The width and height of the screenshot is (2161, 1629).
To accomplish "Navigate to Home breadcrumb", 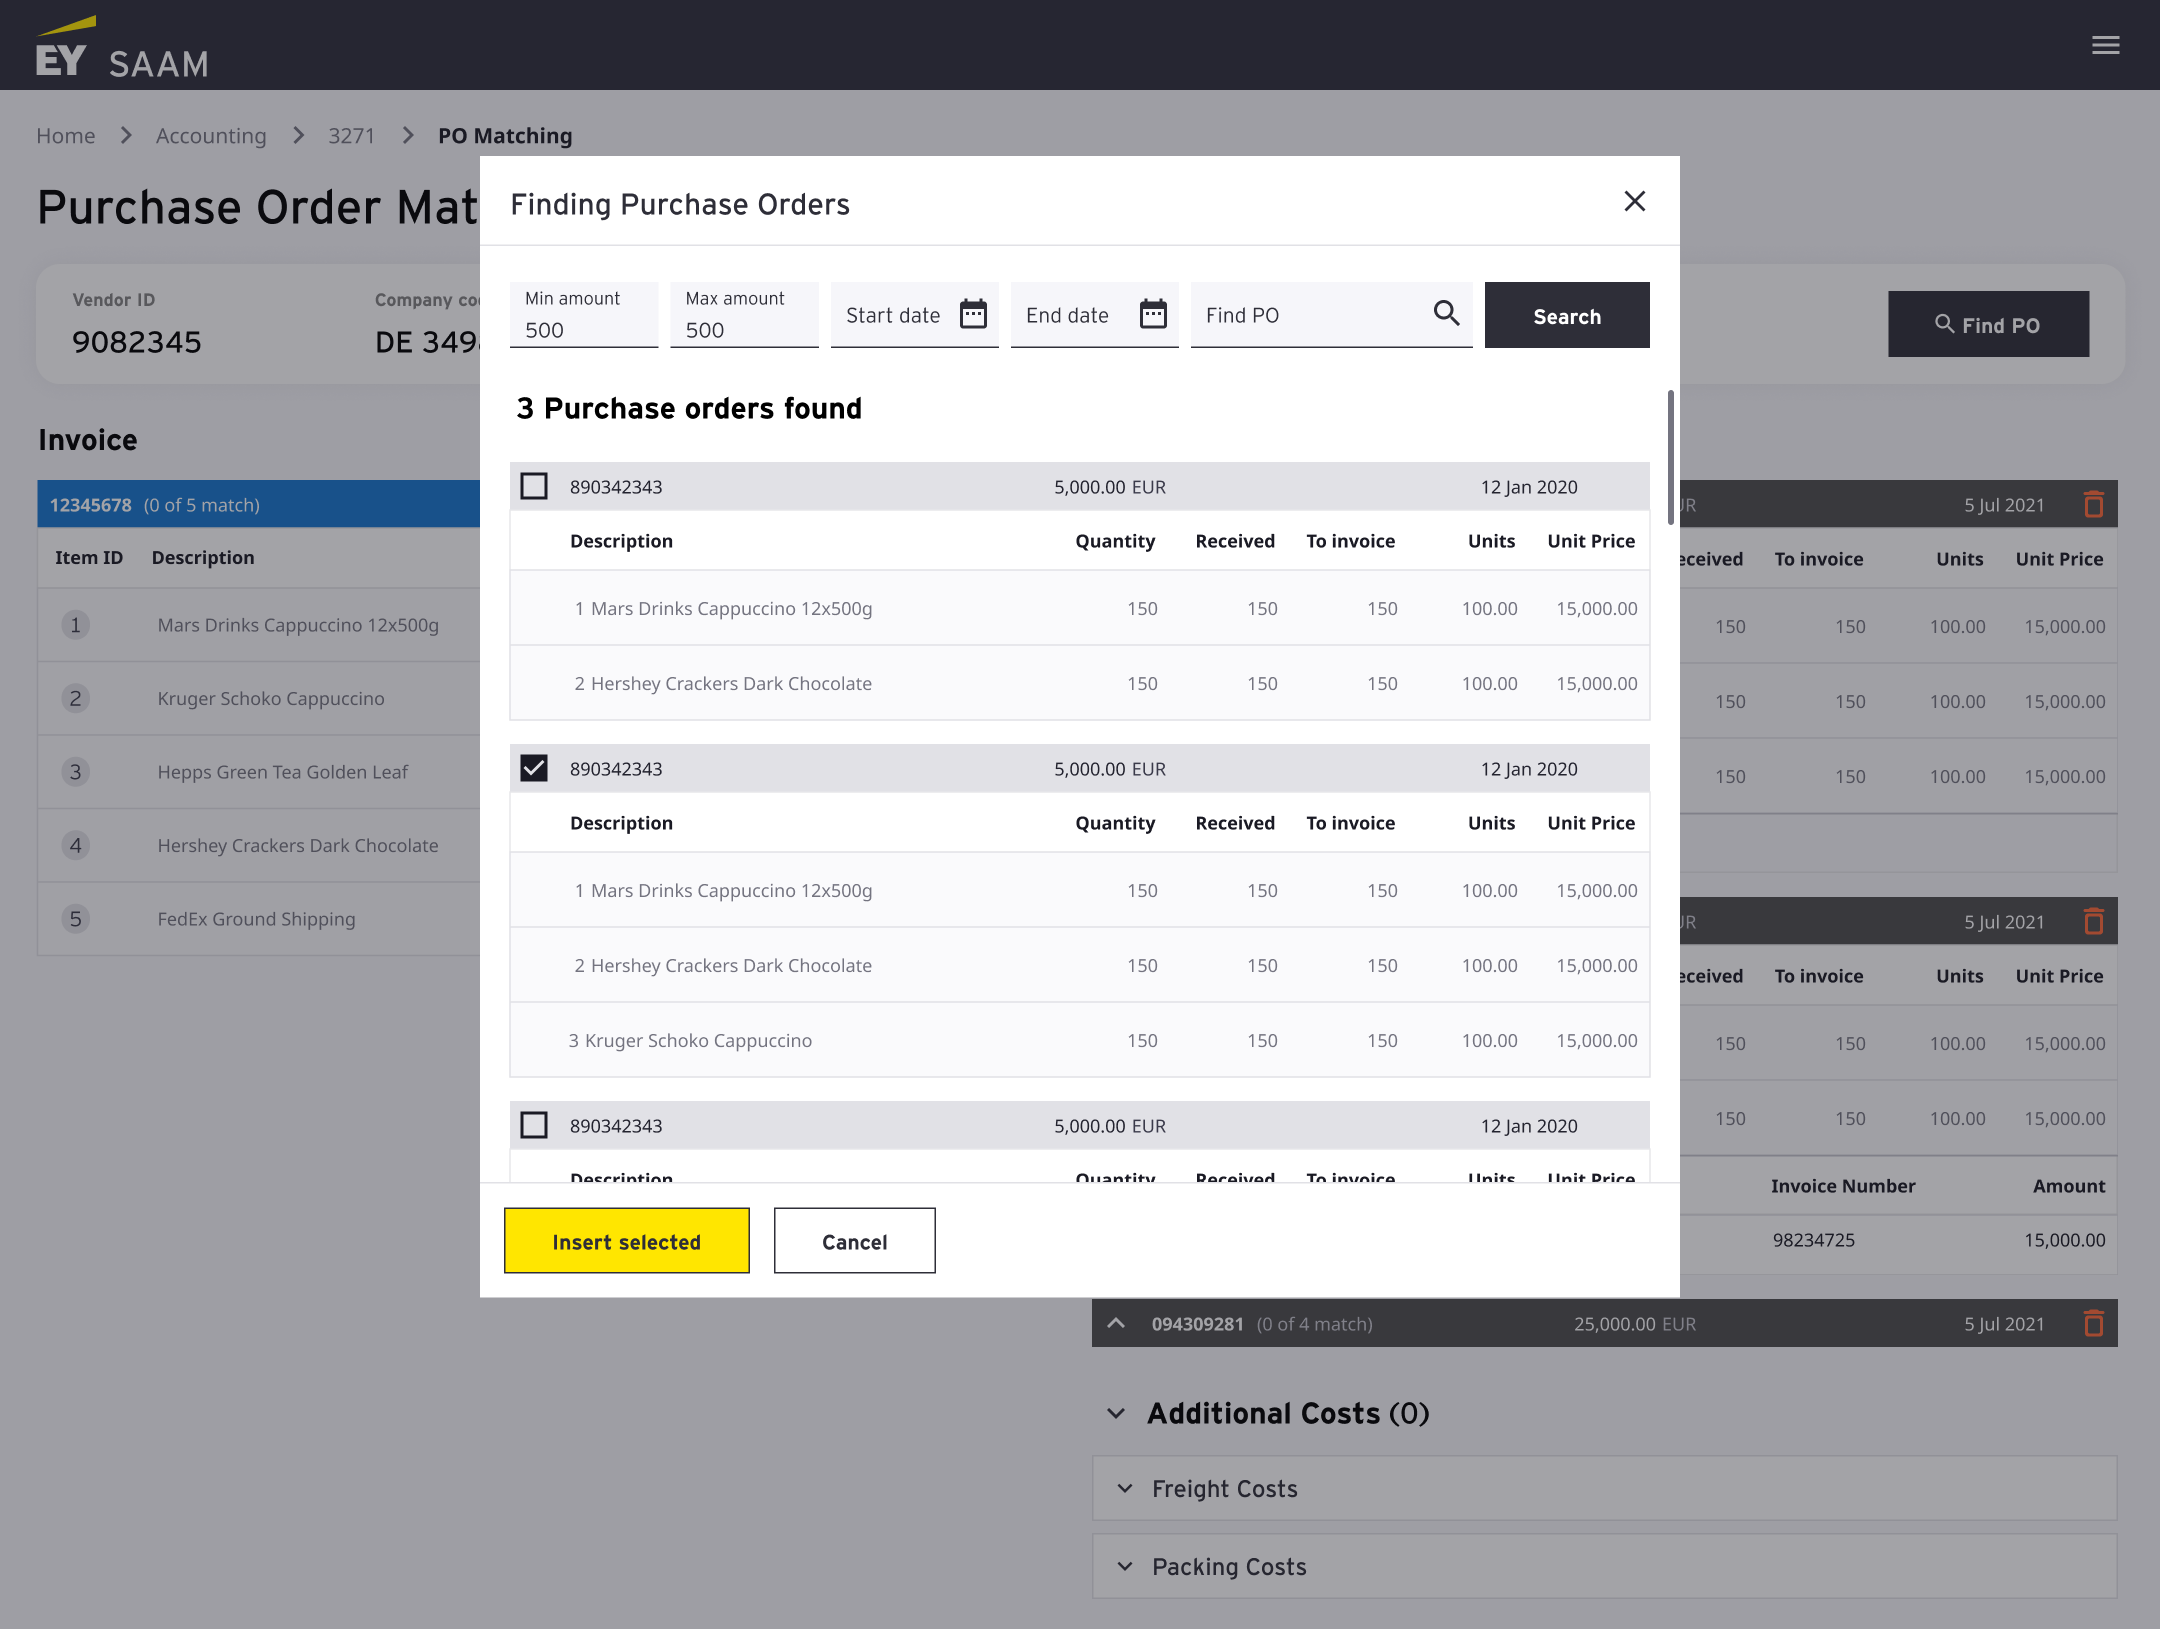I will pyautogui.click(x=66, y=136).
